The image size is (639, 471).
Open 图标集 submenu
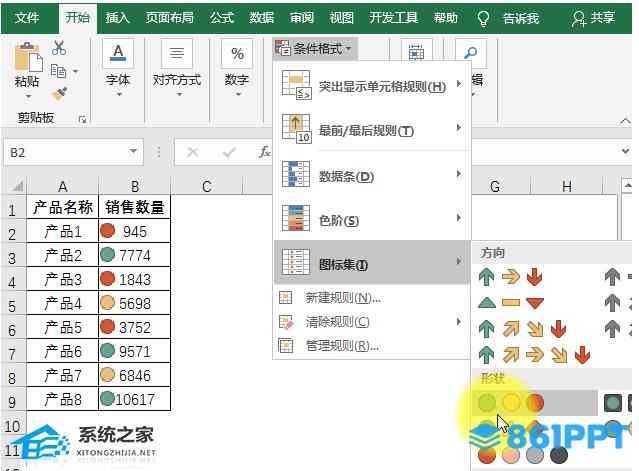[372, 263]
